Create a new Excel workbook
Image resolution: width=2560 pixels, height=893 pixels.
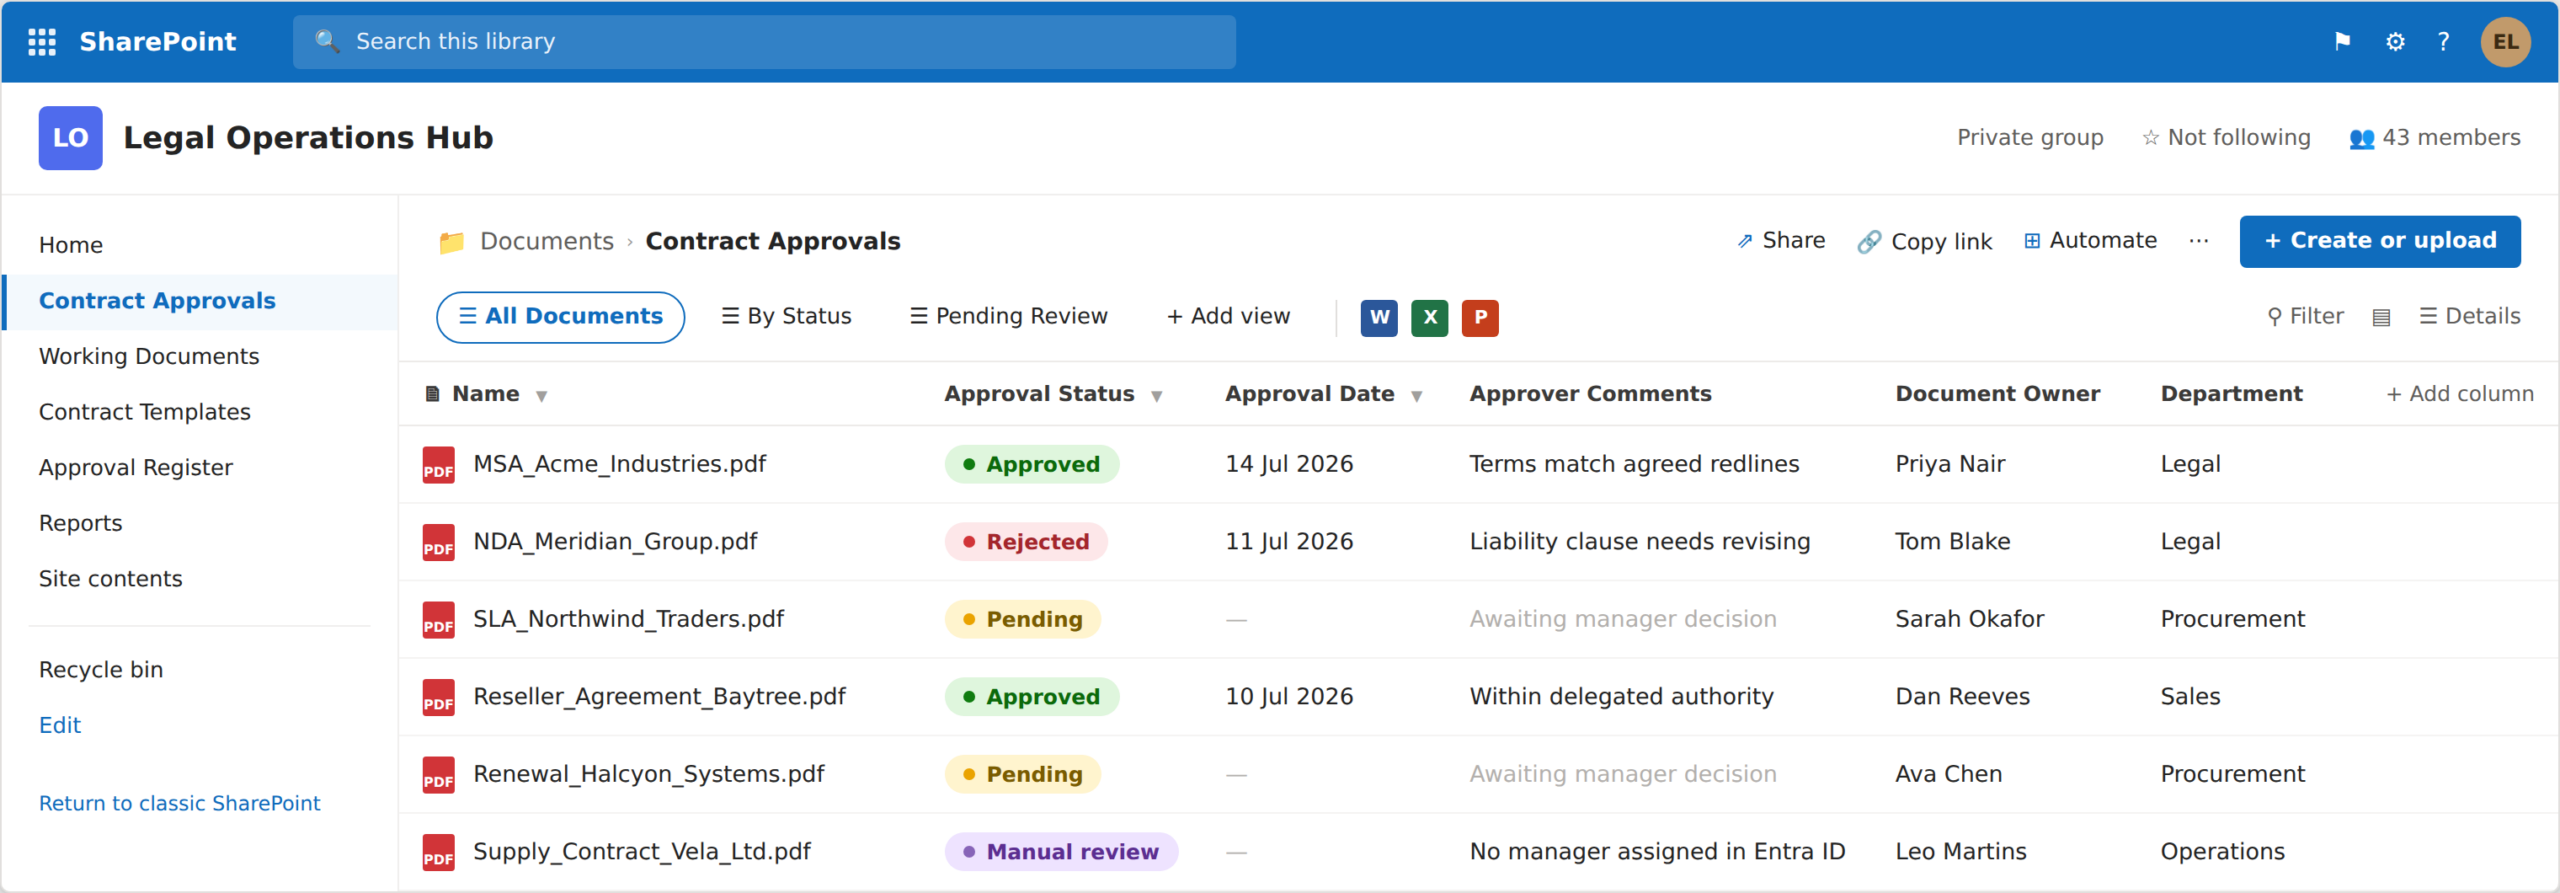(1430, 318)
